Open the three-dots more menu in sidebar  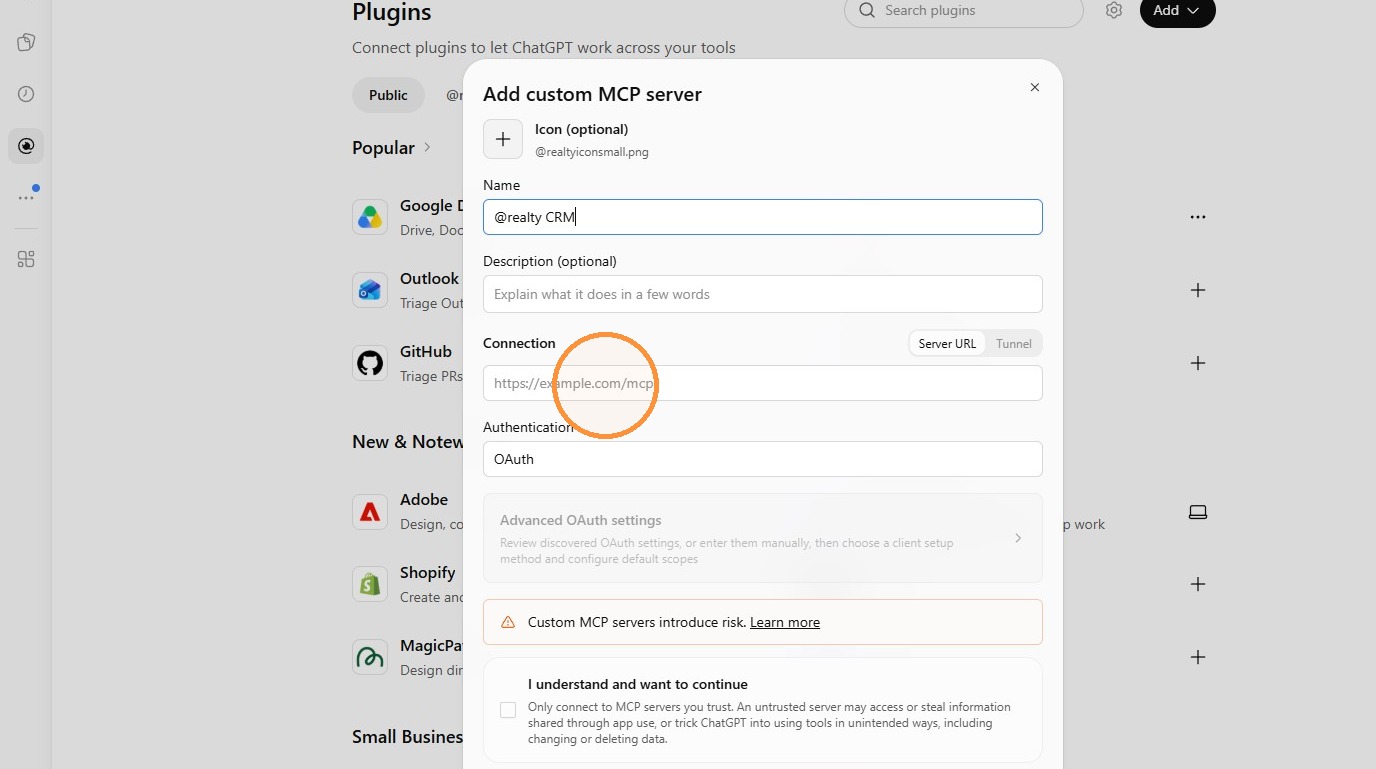[x=26, y=198]
